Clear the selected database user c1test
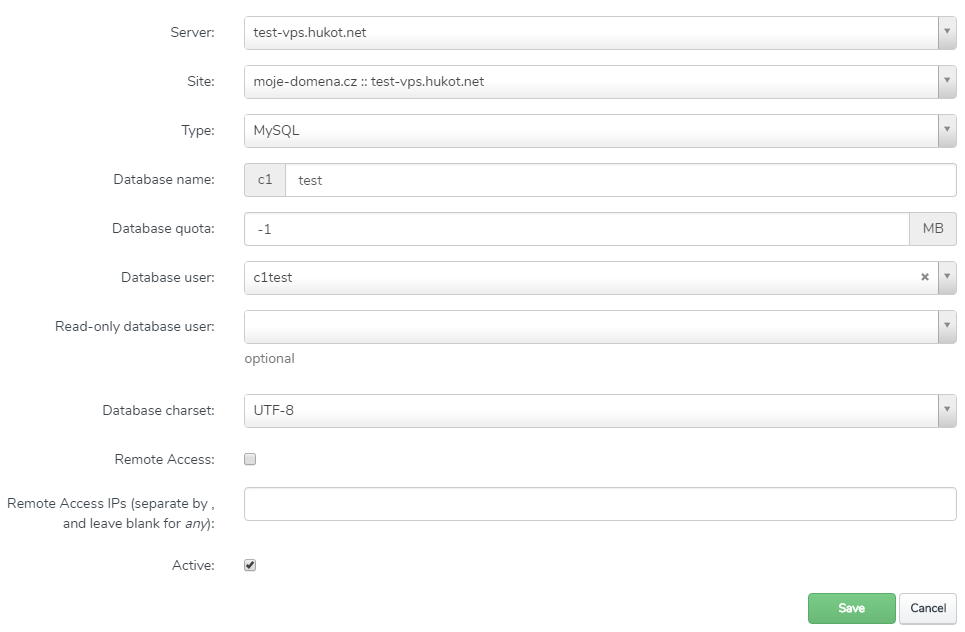This screenshot has width=965, height=632. coord(925,278)
